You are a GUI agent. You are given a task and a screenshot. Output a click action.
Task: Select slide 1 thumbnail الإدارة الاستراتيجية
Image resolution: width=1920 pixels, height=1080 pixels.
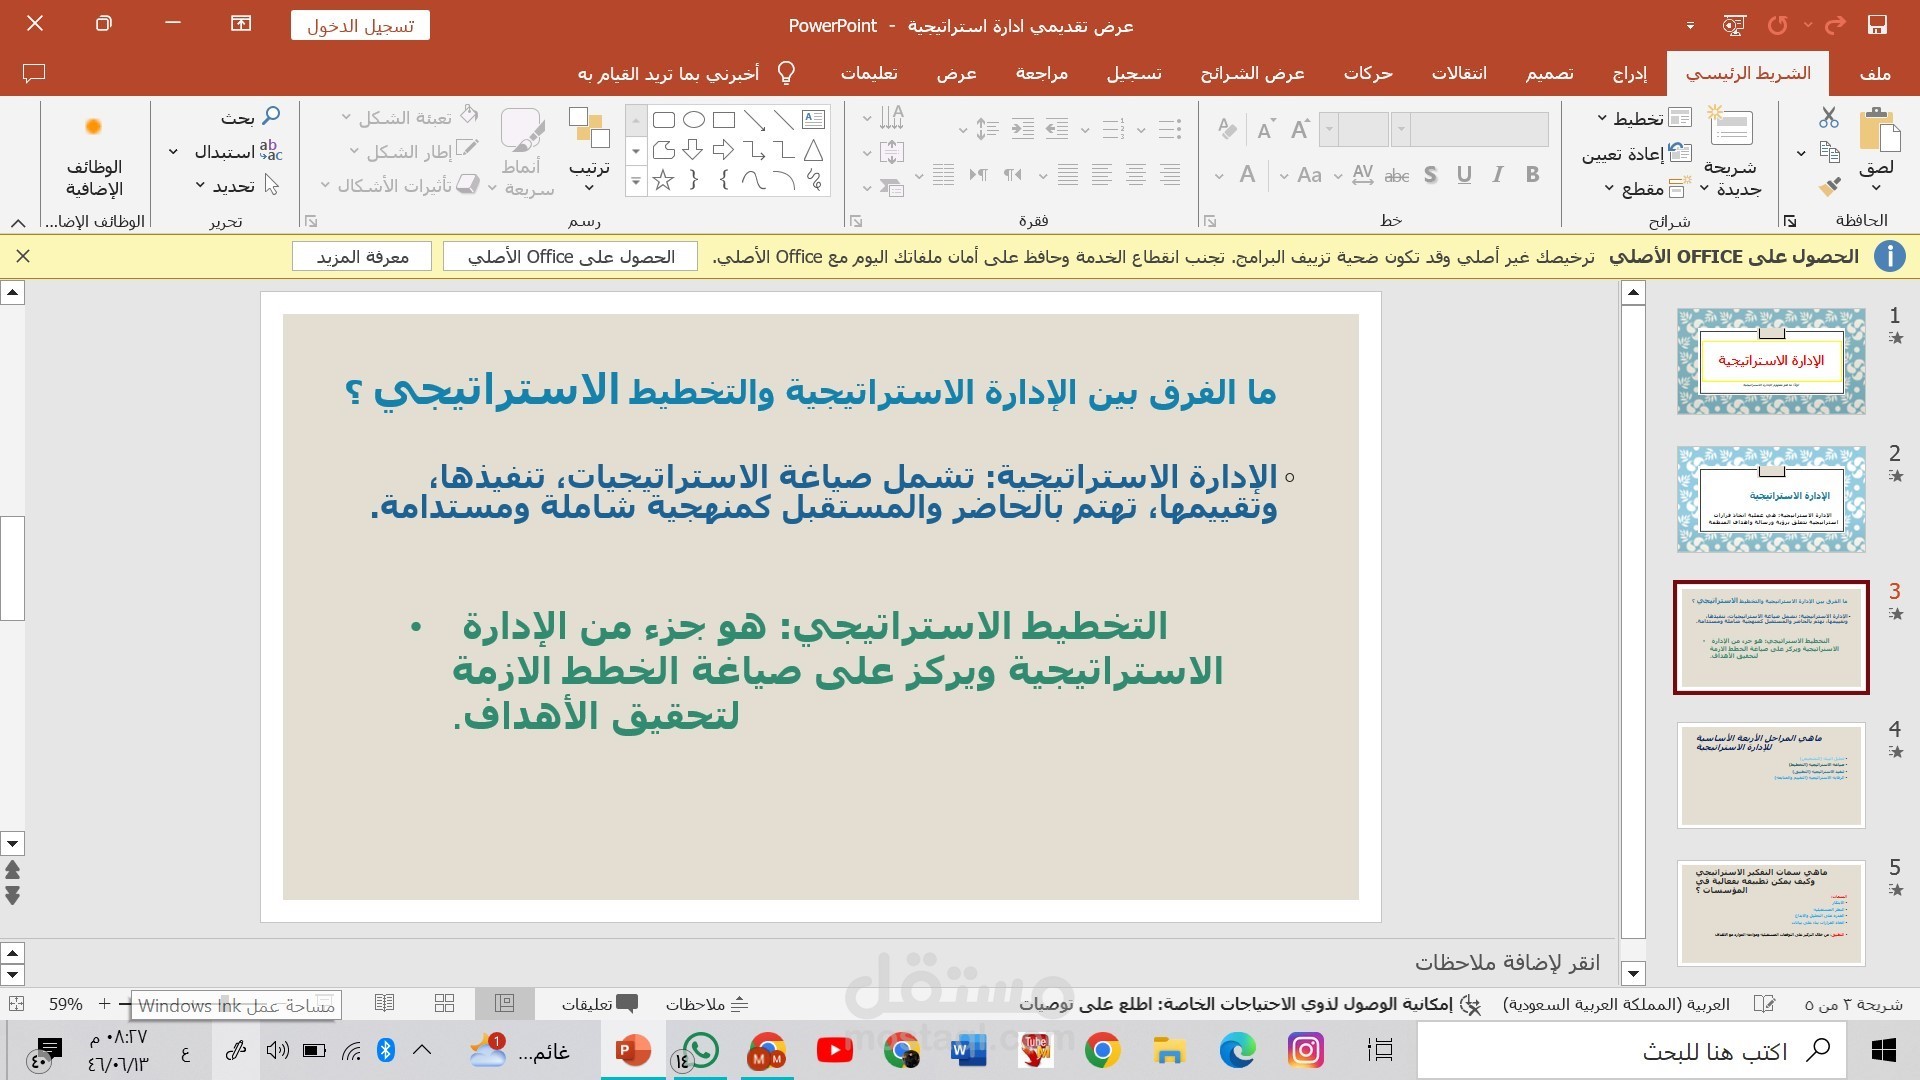(x=1771, y=361)
